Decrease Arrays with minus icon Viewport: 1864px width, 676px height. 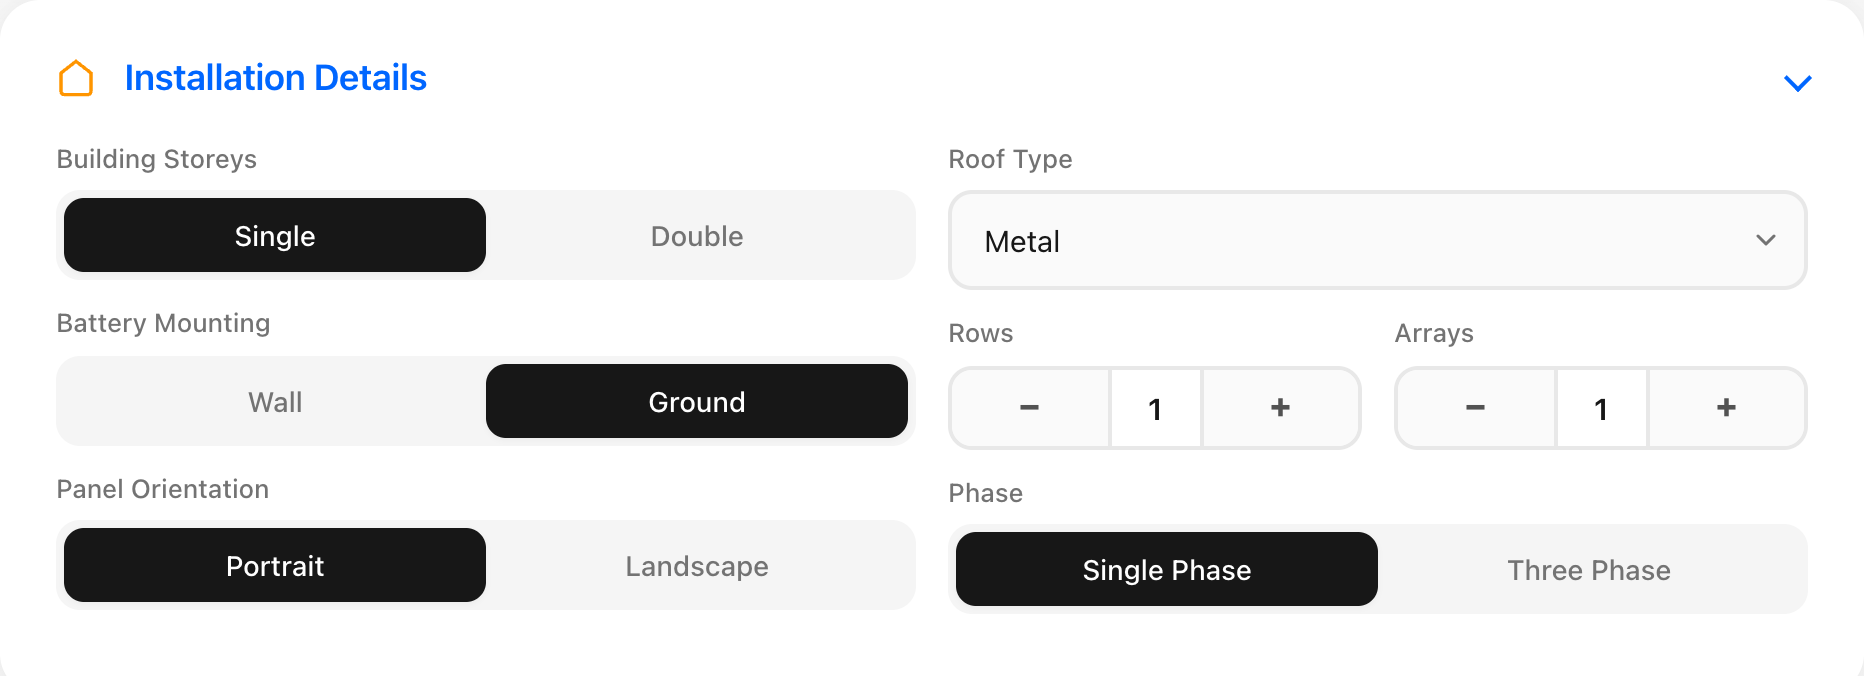point(1475,408)
